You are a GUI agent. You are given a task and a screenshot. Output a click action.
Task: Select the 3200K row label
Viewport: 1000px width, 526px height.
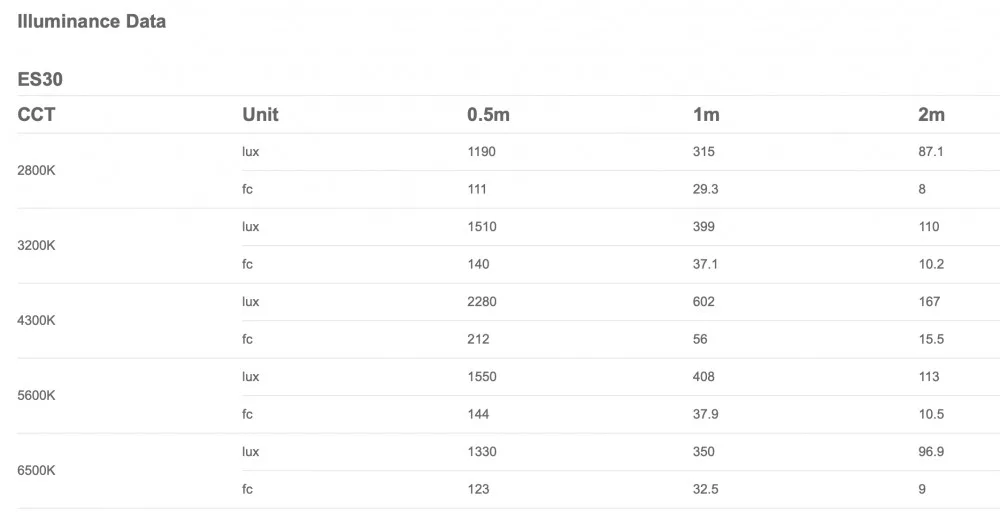(37, 245)
